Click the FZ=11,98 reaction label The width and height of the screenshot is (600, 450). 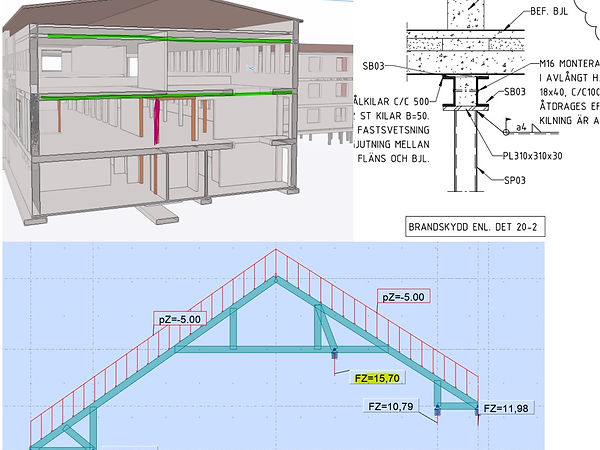coord(506,408)
